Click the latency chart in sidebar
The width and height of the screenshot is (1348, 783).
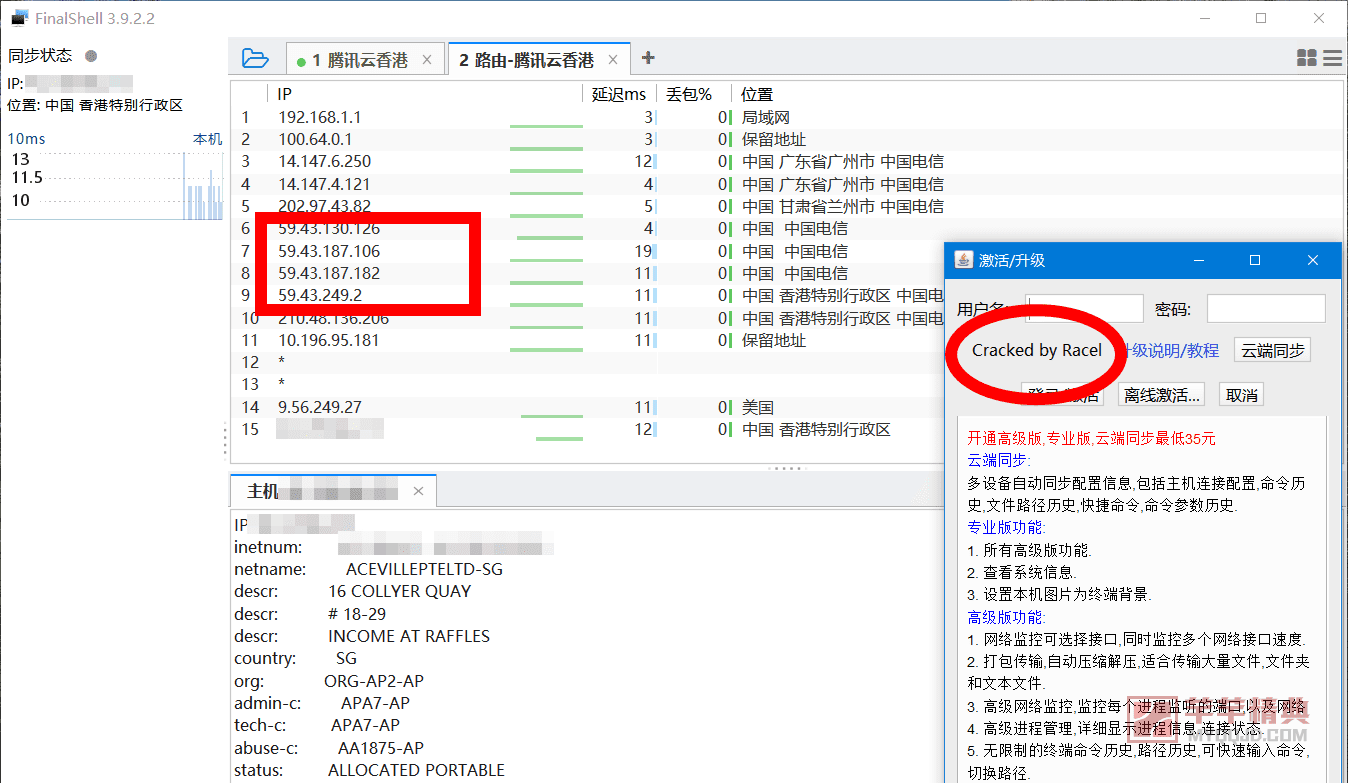pos(115,185)
